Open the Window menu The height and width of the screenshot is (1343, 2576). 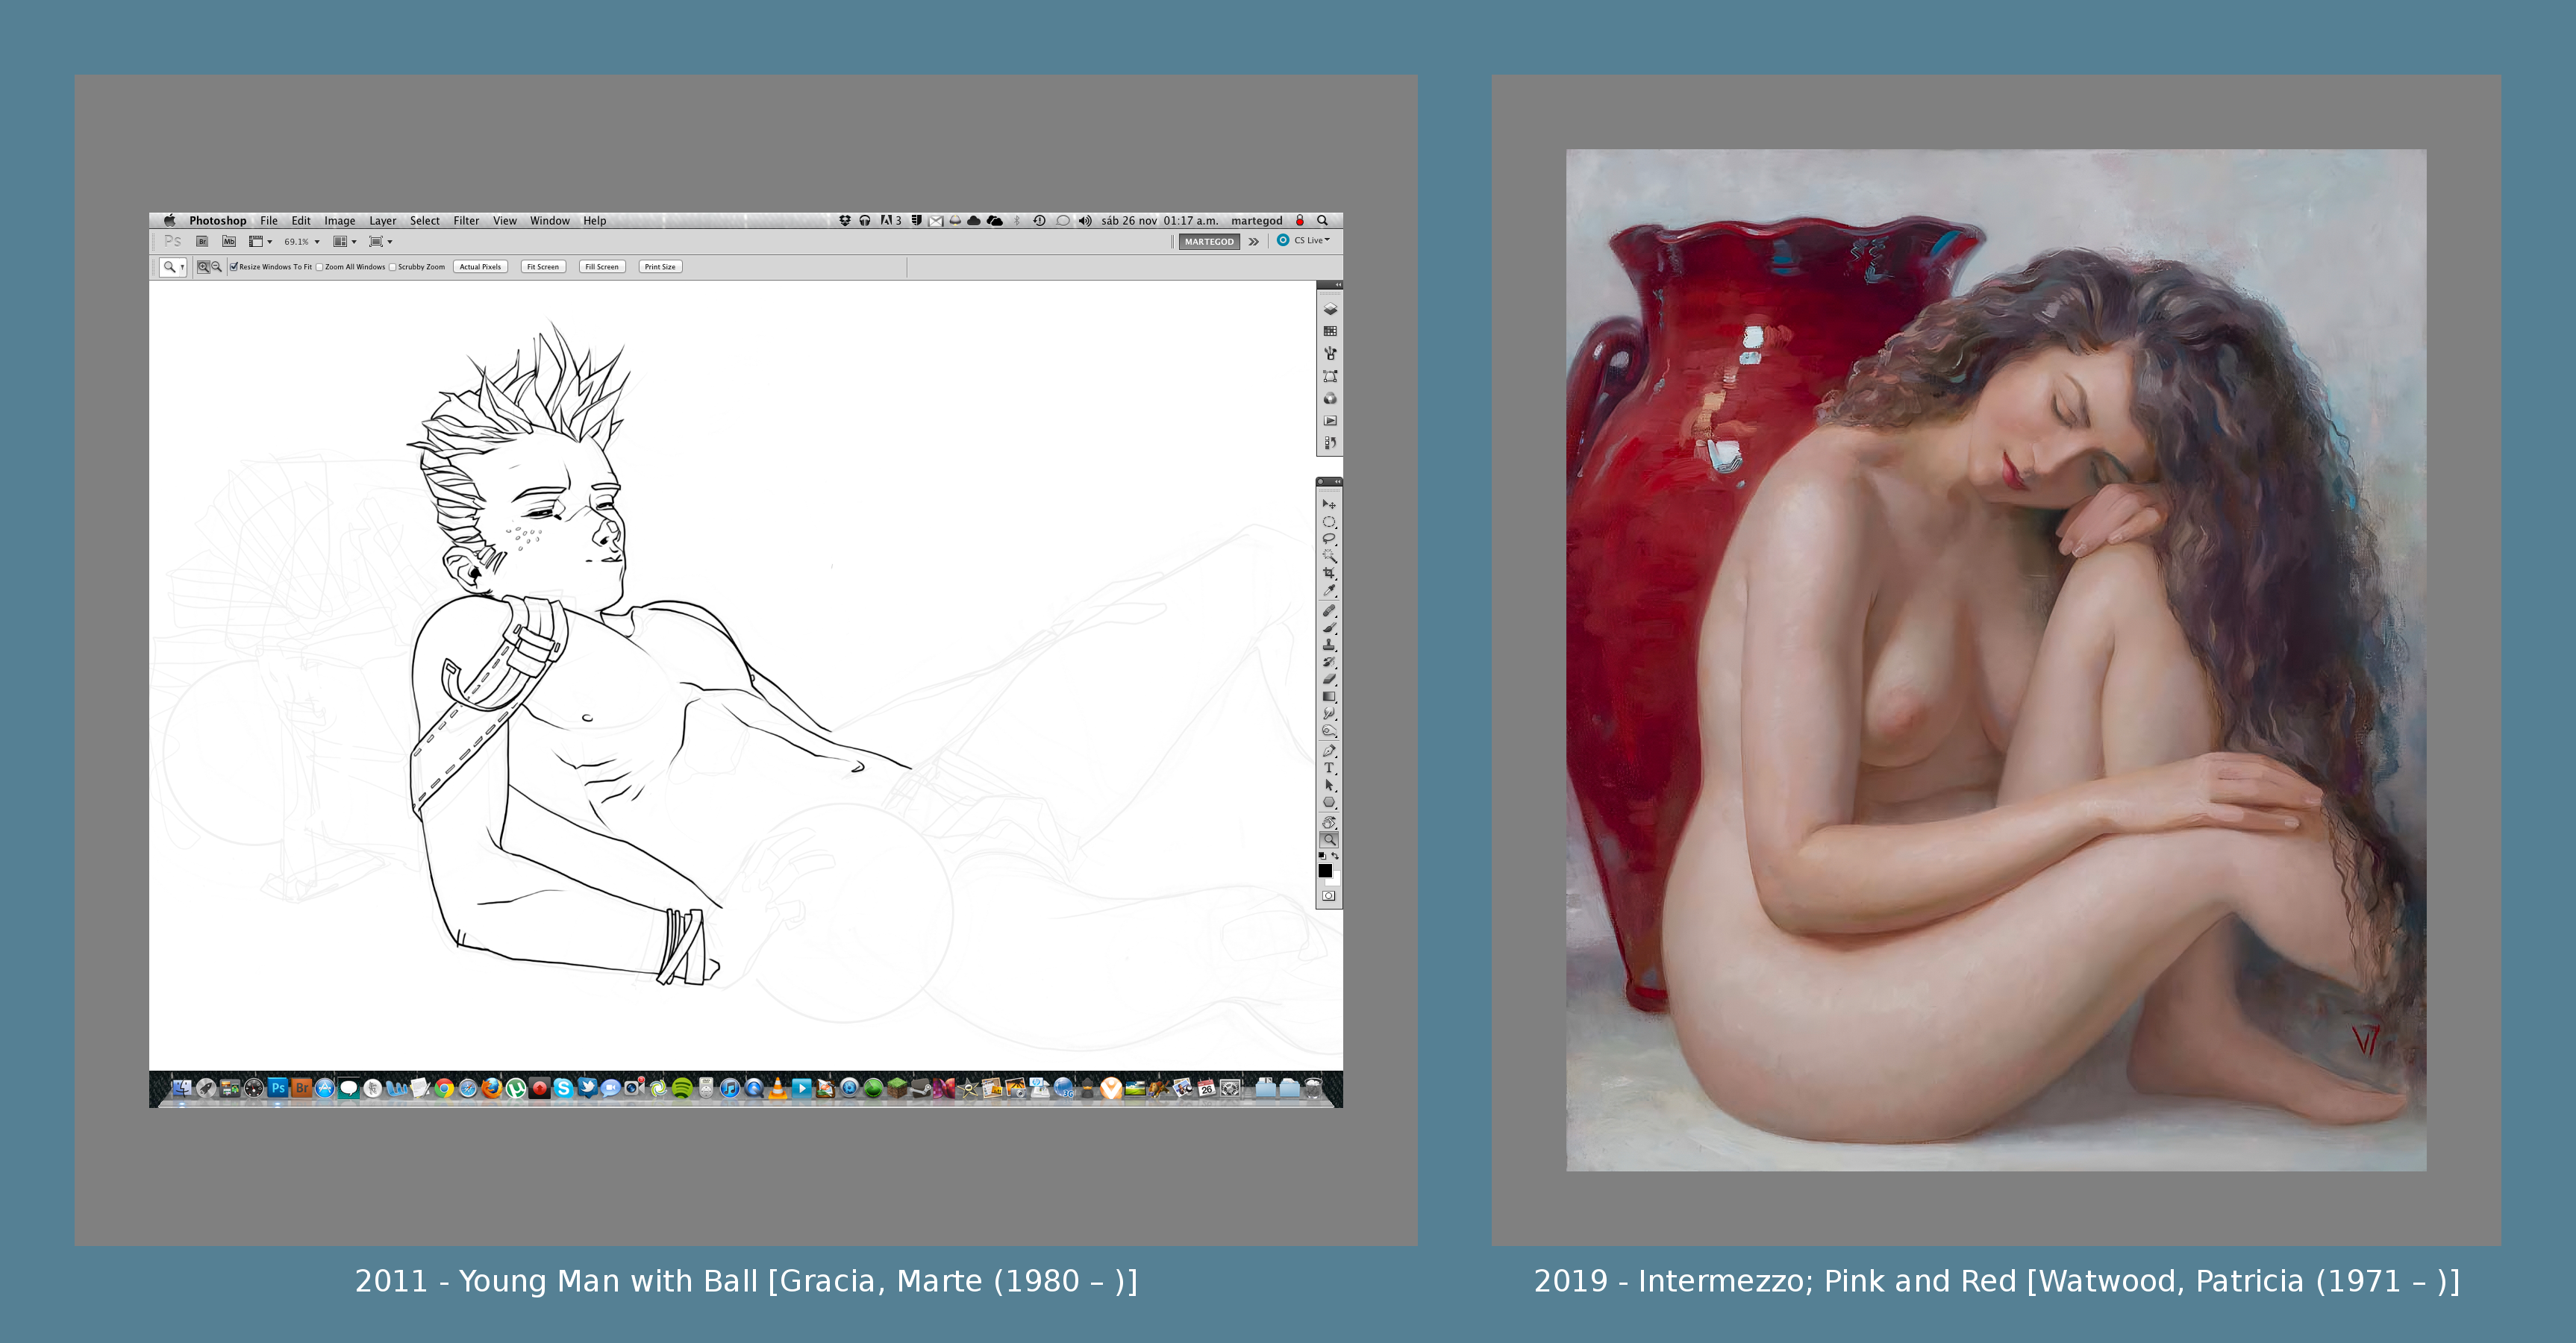[550, 221]
